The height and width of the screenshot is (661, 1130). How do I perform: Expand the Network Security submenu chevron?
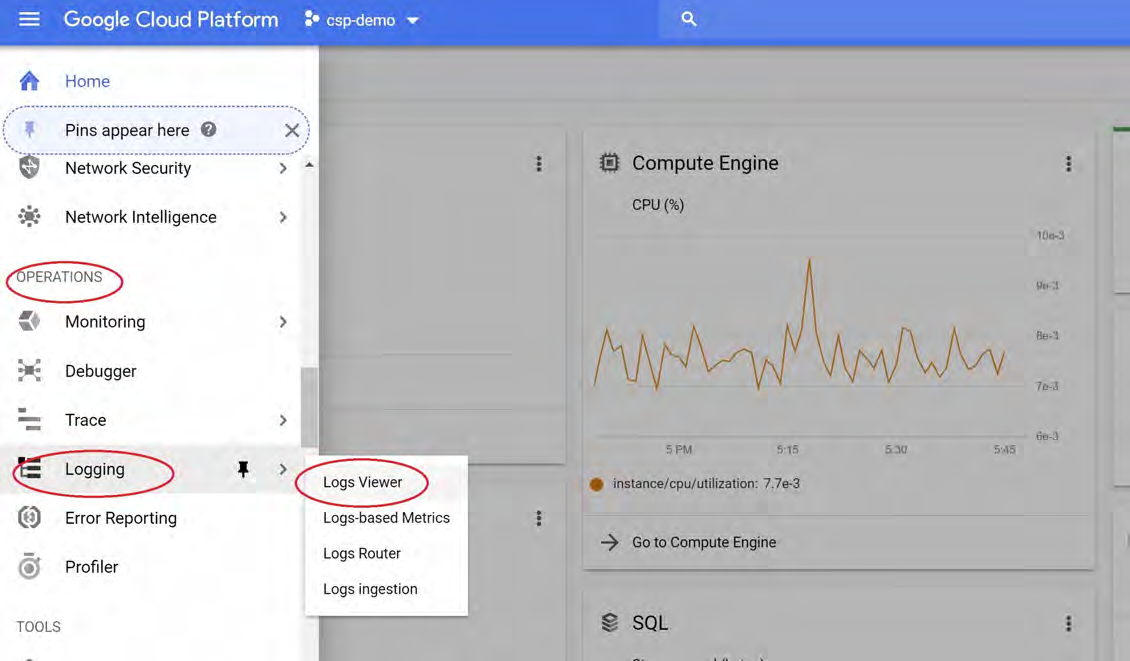click(283, 168)
